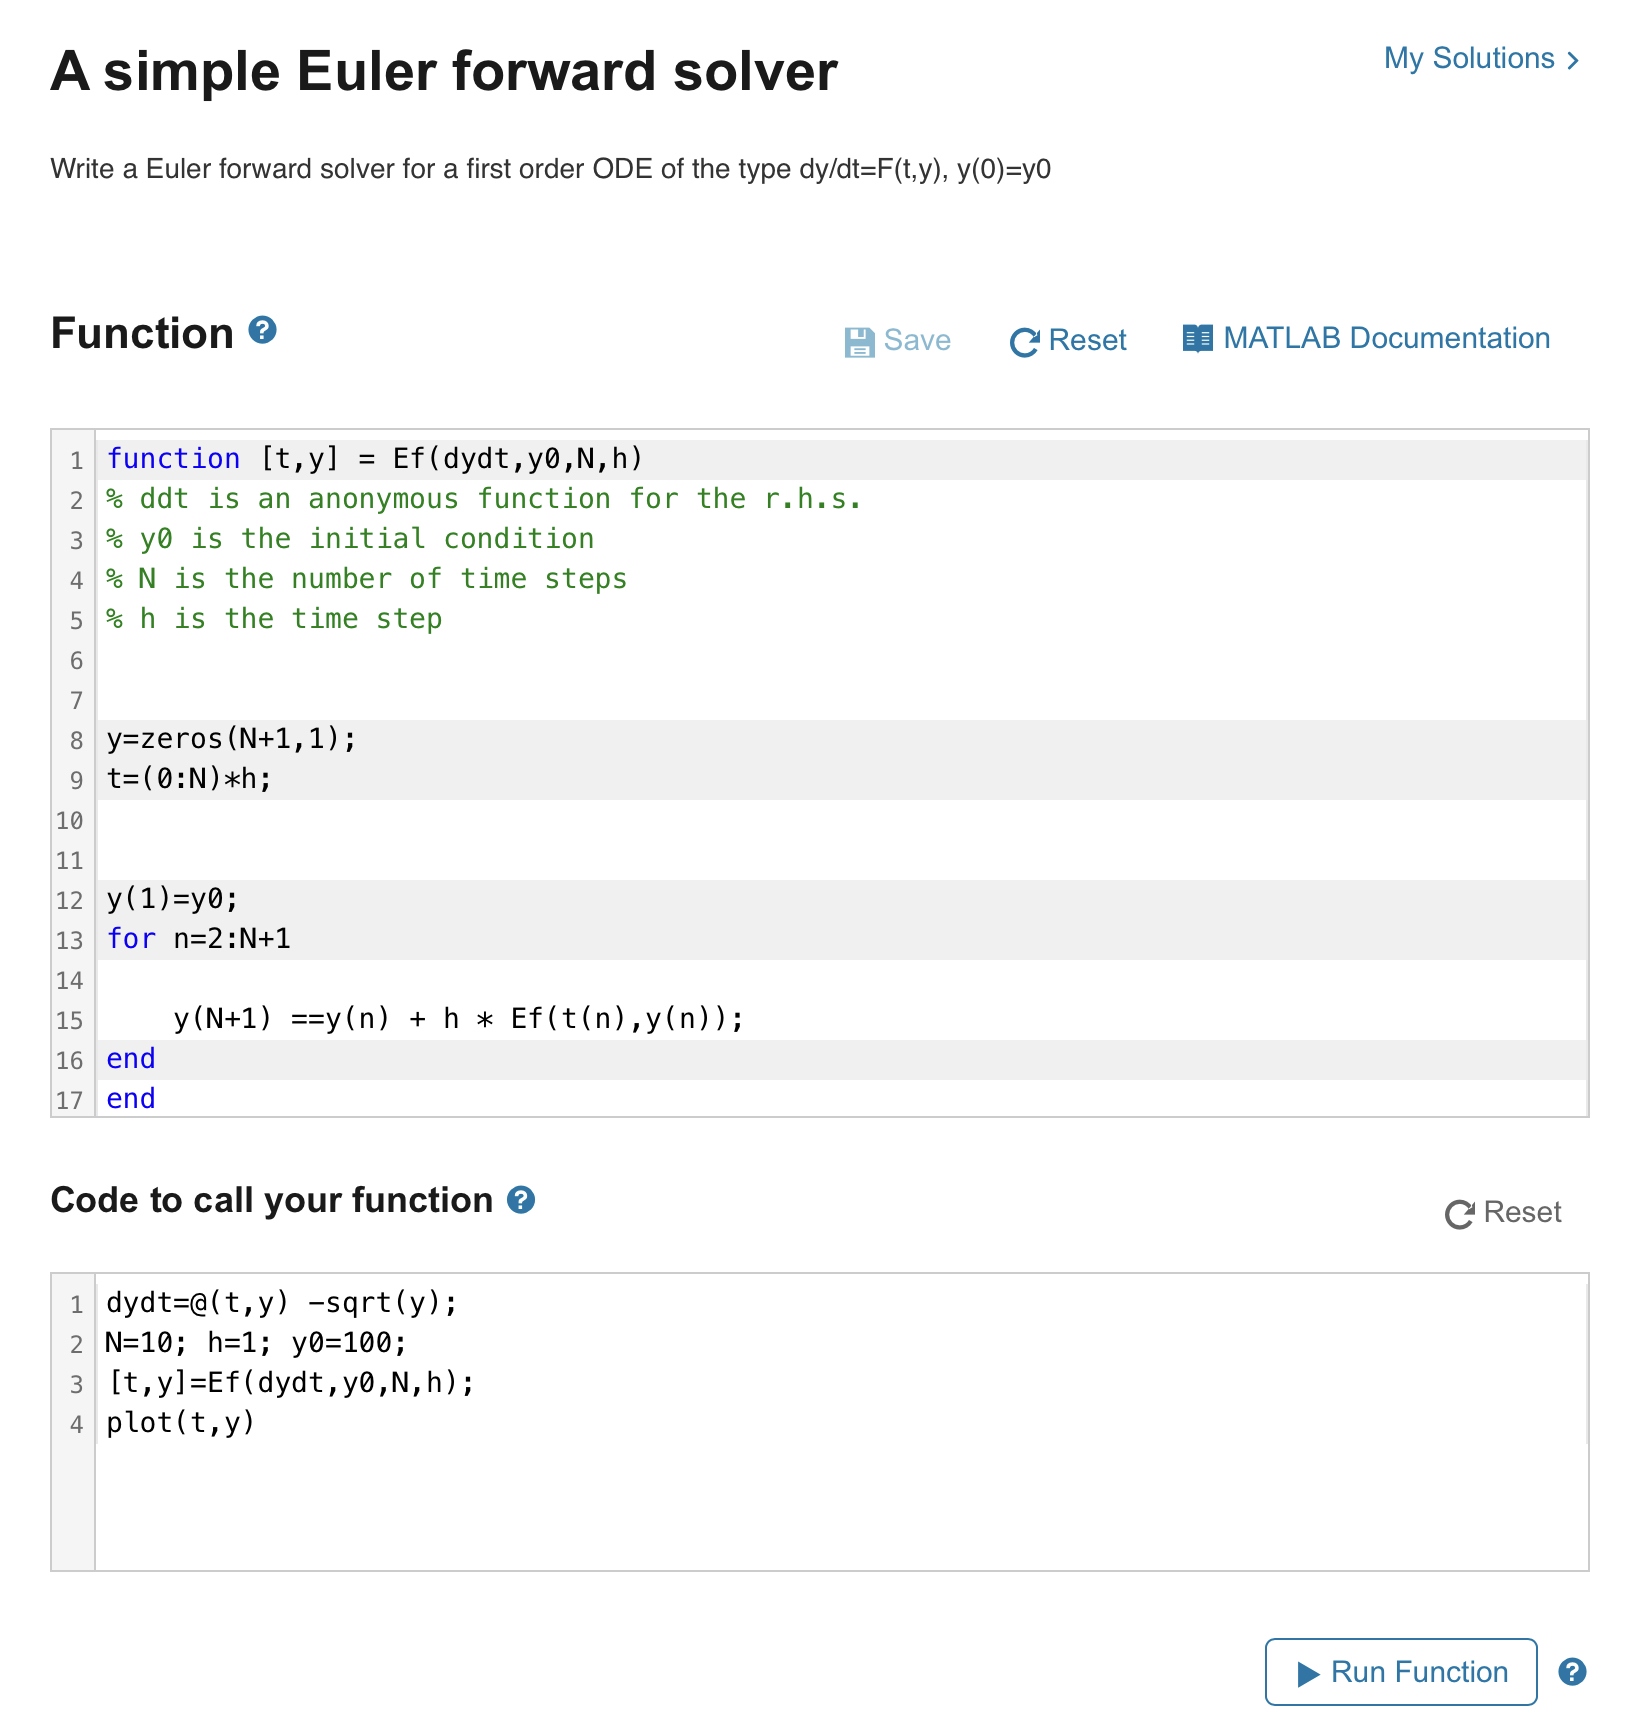Click the Reset text link for the call code
Image resolution: width=1640 pixels, height=1727 pixels.
click(1524, 1212)
